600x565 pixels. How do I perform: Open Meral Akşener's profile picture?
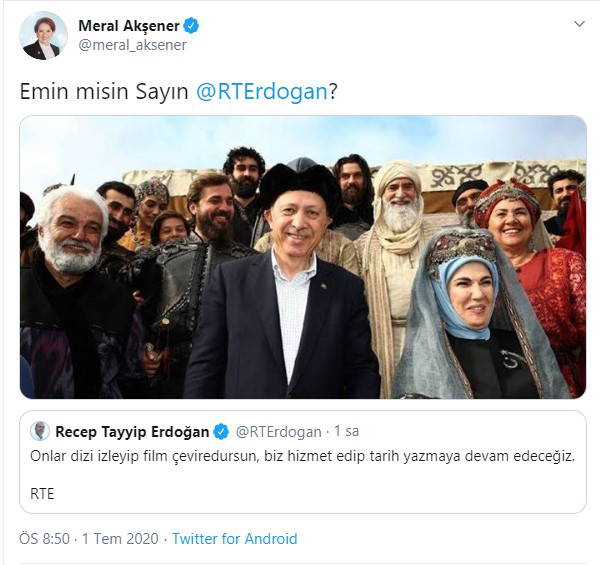[43, 36]
